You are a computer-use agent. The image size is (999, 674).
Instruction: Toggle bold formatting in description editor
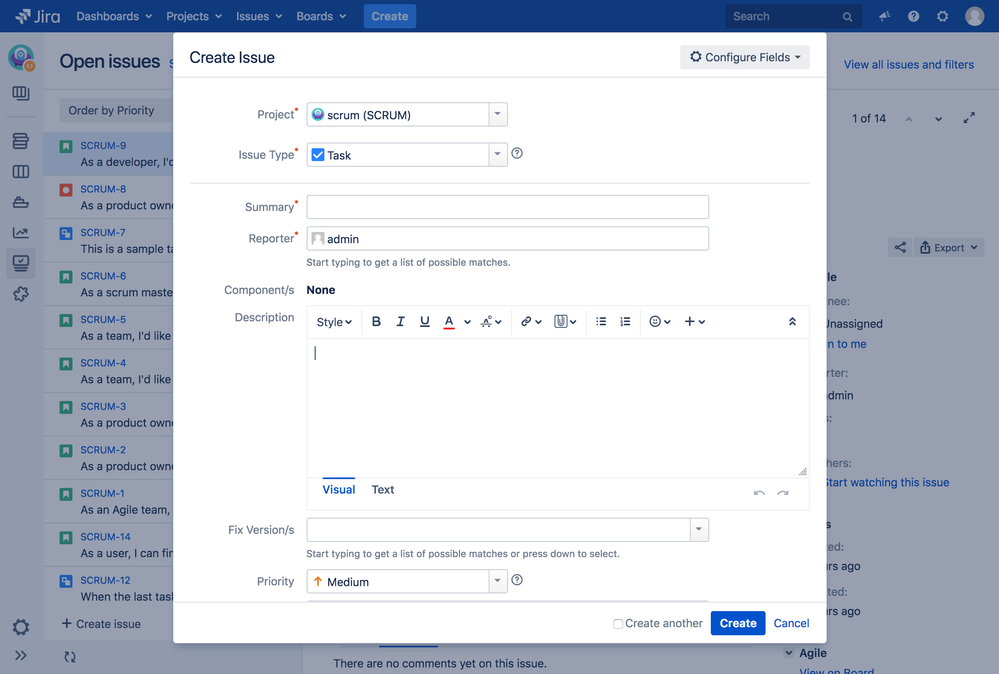[376, 322]
